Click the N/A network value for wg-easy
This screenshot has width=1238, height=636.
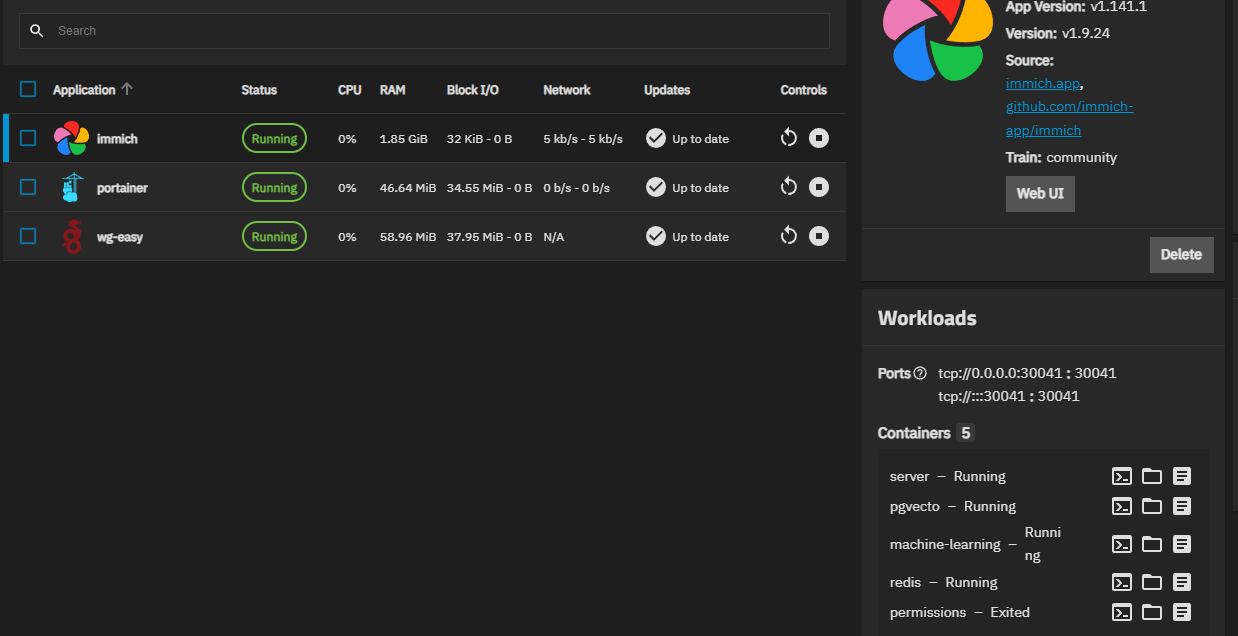point(554,237)
